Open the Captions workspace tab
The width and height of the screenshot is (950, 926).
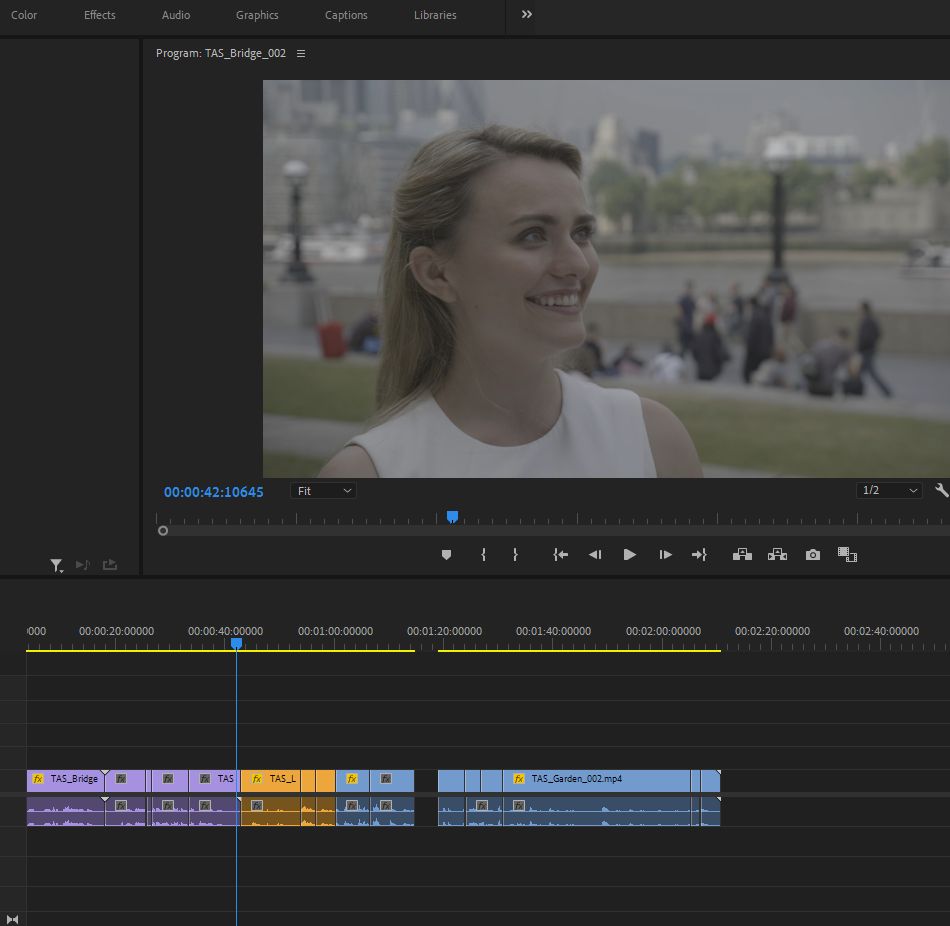pyautogui.click(x=346, y=15)
